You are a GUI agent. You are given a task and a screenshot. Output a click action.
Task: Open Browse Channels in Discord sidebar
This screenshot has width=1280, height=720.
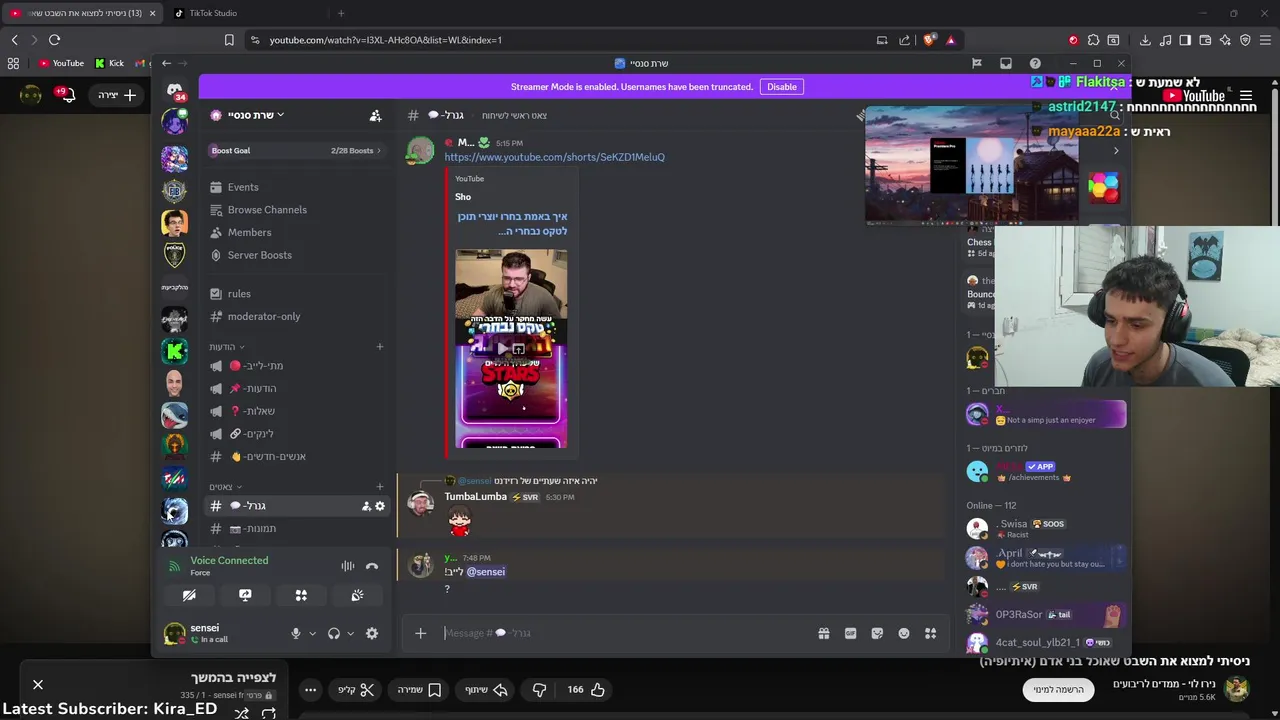point(296,210)
